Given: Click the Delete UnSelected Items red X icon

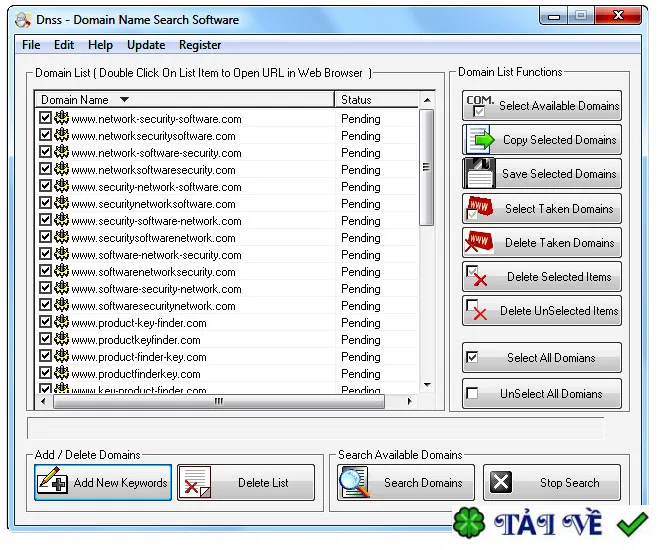Looking at the screenshot, I should point(477,310).
